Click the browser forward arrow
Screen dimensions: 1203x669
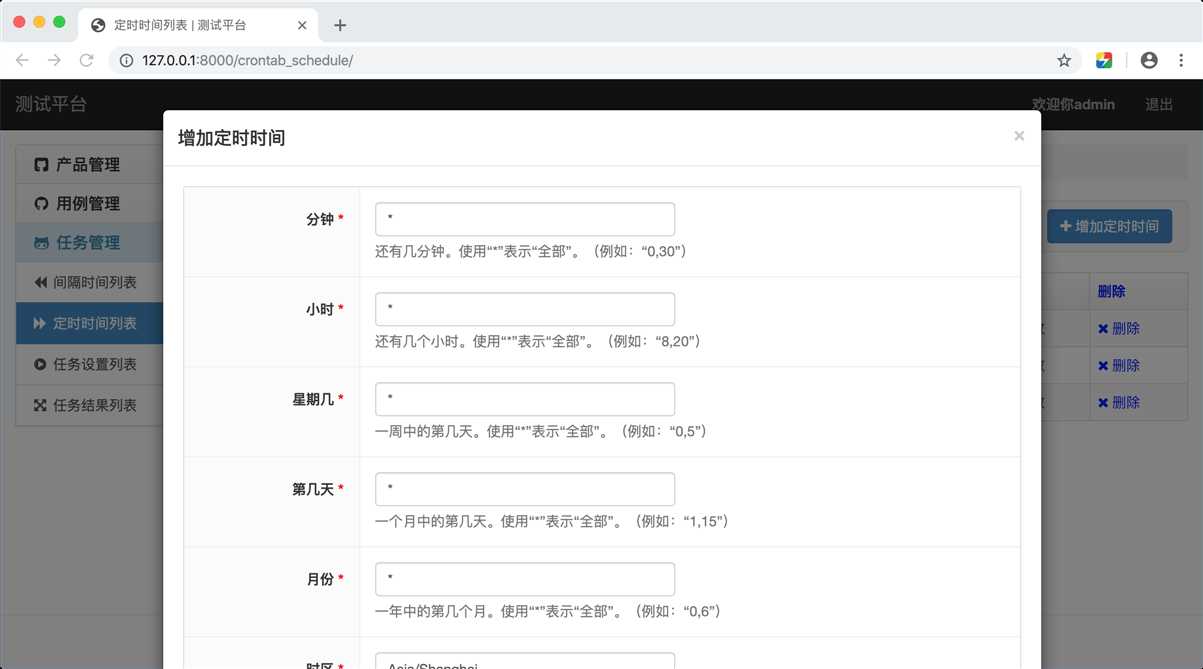[54, 60]
